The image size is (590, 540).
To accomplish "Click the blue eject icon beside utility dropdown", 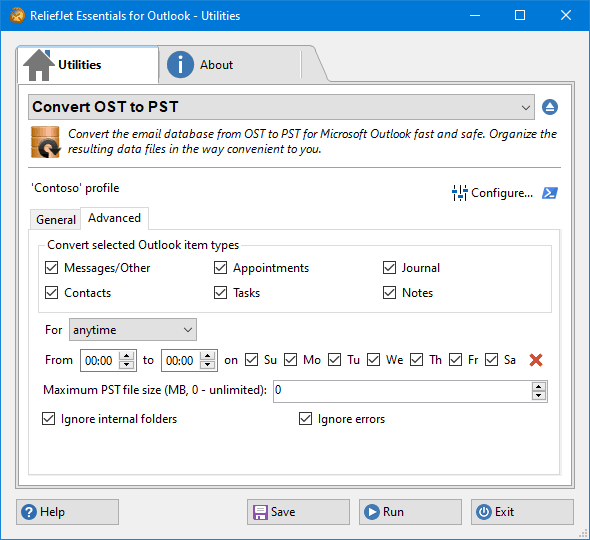I will (550, 107).
